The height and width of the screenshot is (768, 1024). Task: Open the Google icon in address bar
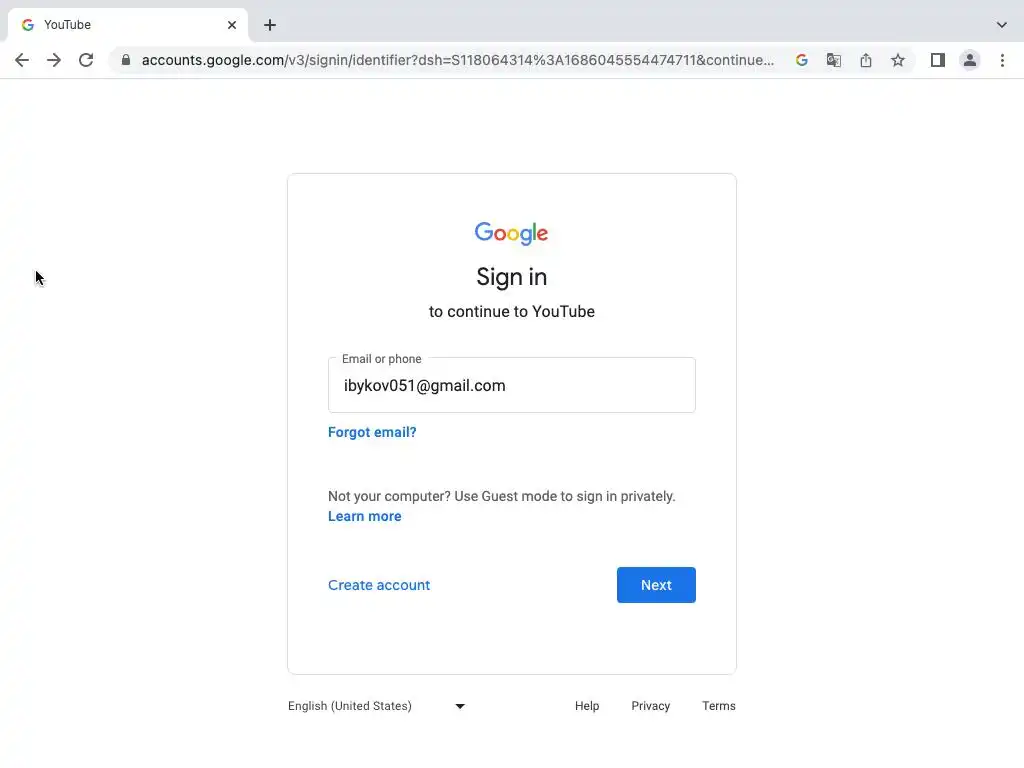(801, 60)
